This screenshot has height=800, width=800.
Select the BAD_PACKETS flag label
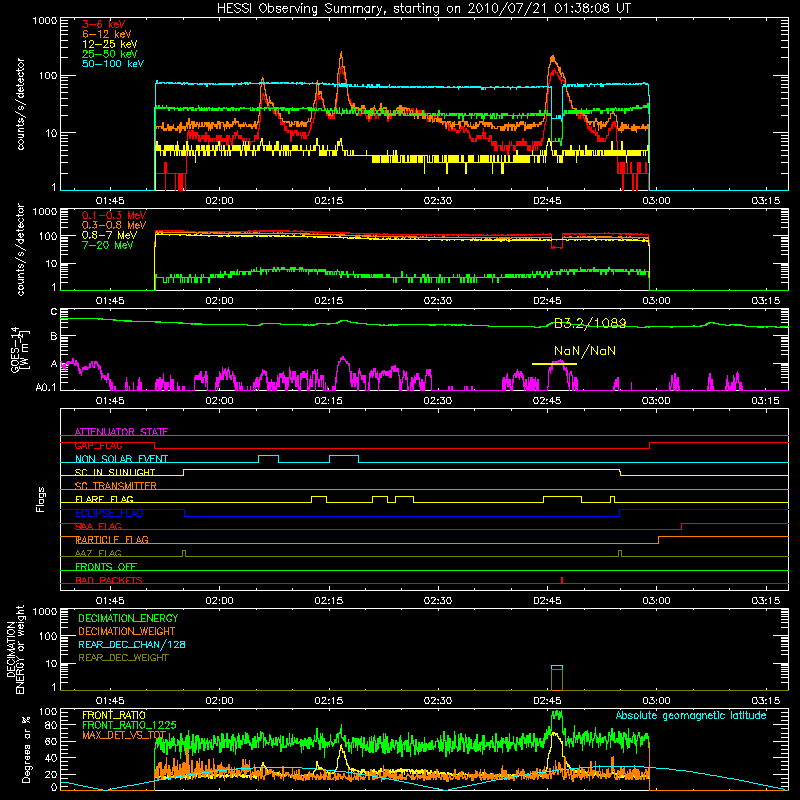point(109,580)
